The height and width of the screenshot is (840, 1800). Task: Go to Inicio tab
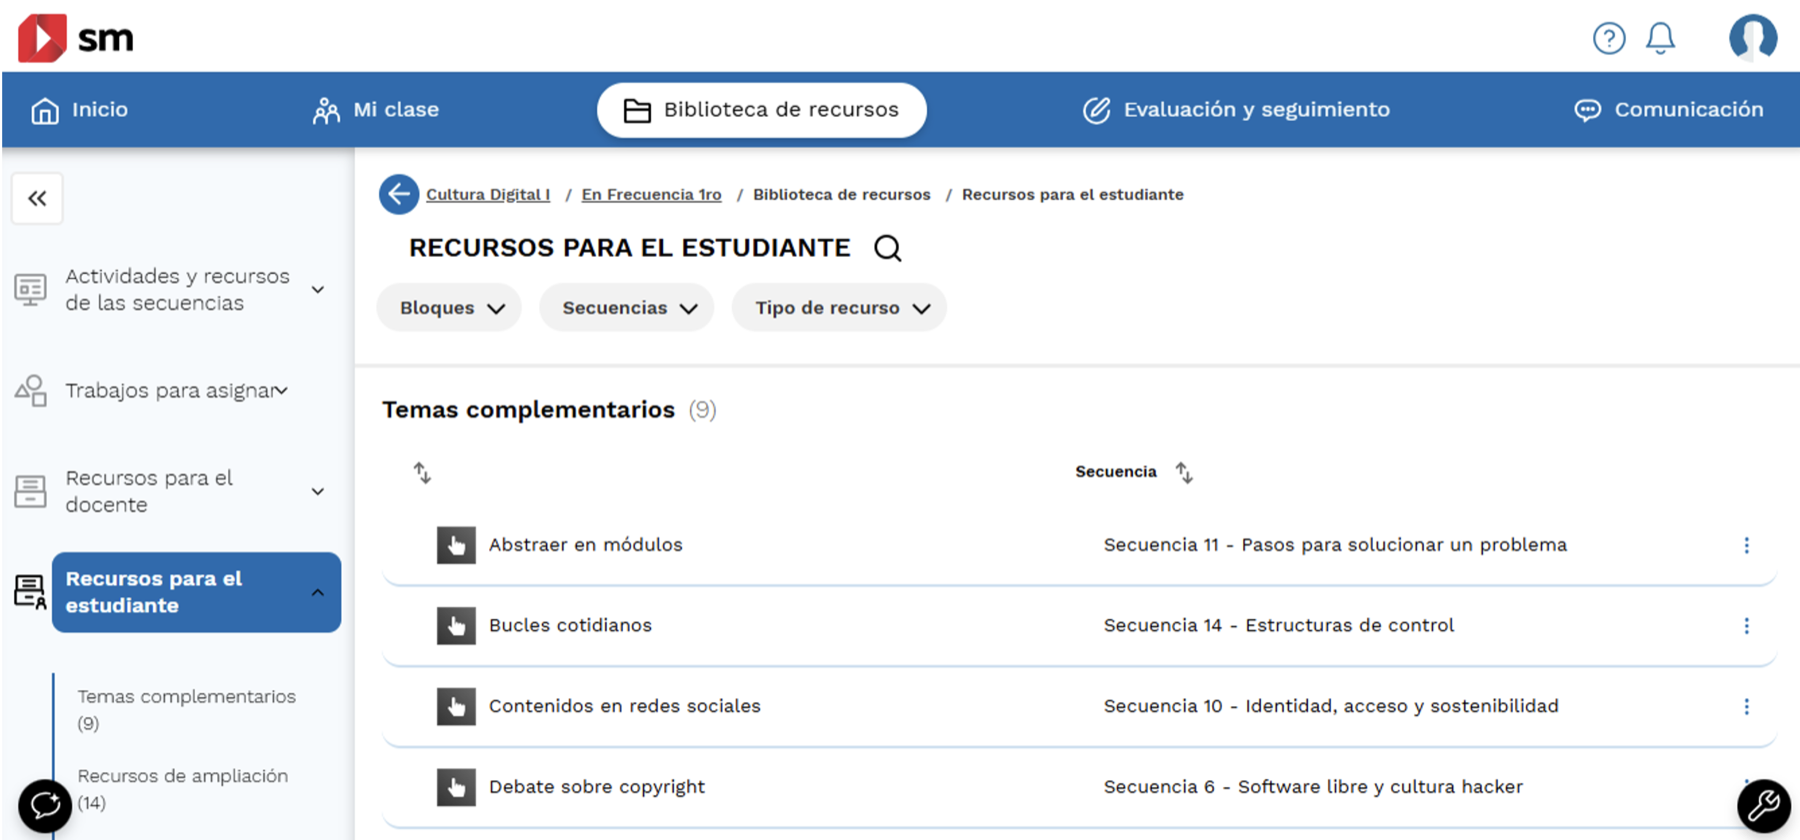pyautogui.click(x=80, y=110)
